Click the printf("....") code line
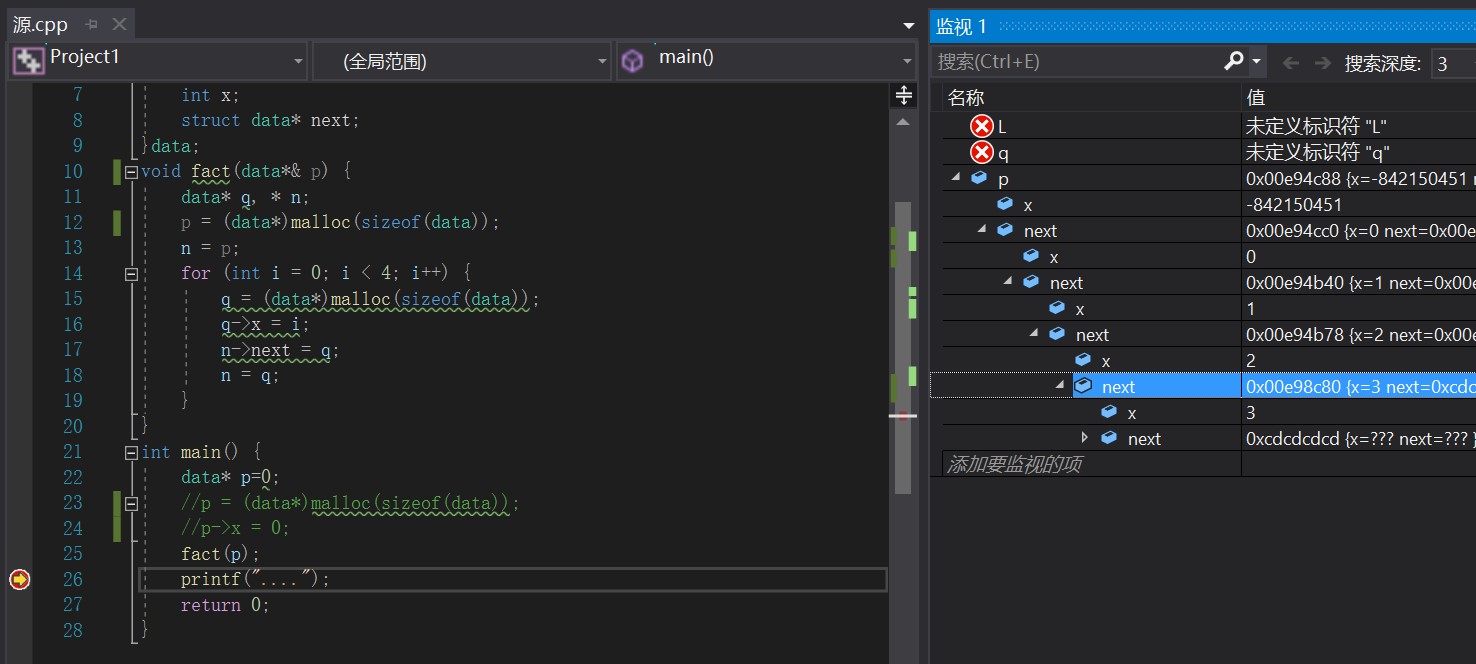The height and width of the screenshot is (664, 1476). (x=255, y=579)
